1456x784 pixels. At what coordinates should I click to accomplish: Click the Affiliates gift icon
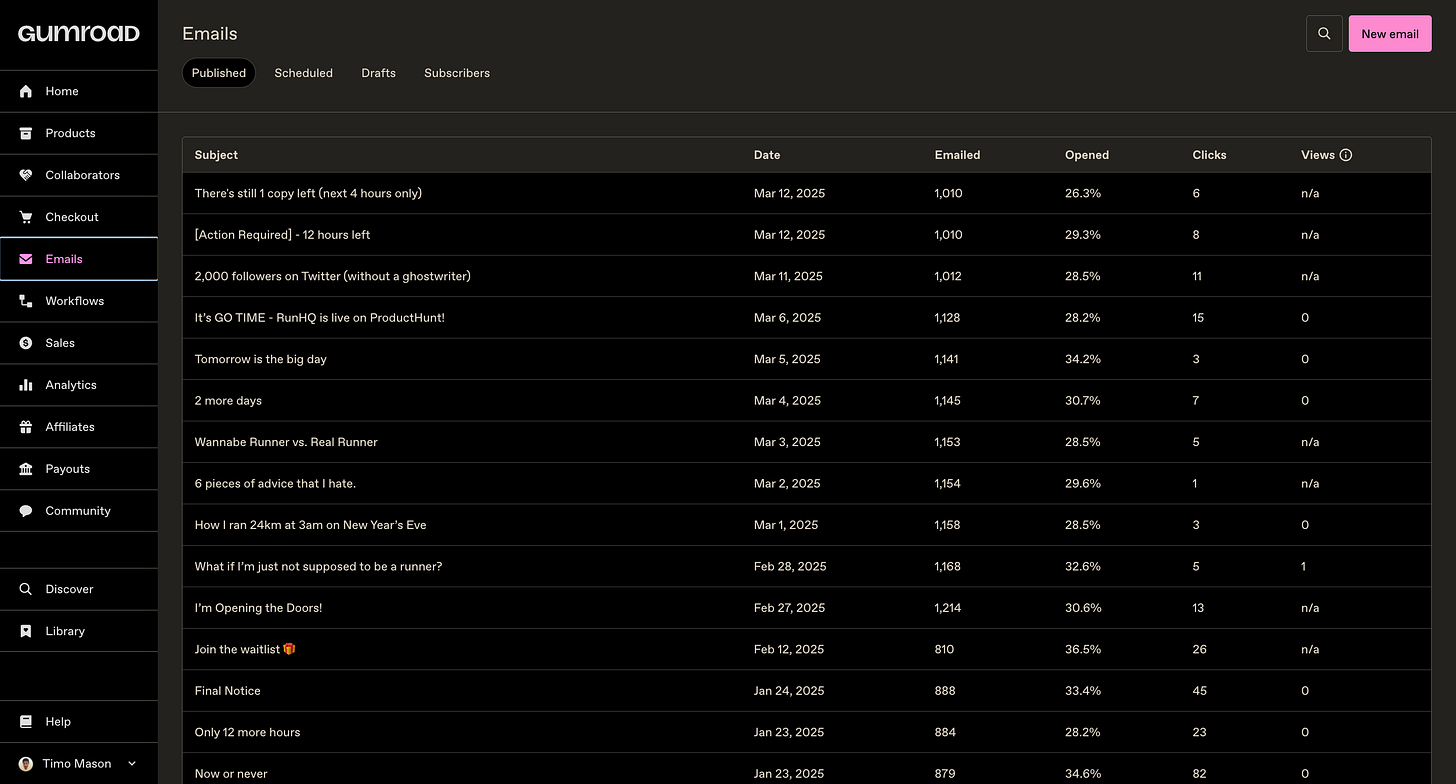26,427
